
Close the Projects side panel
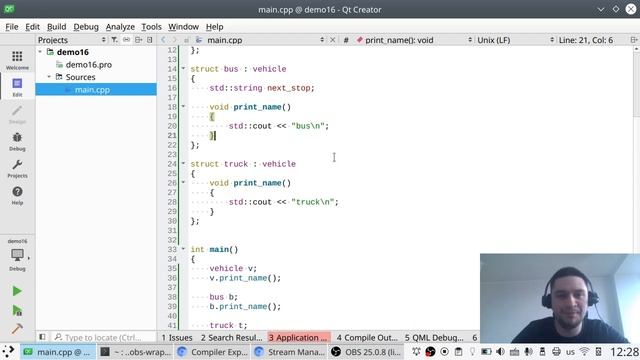pyautogui.click(x=150, y=40)
